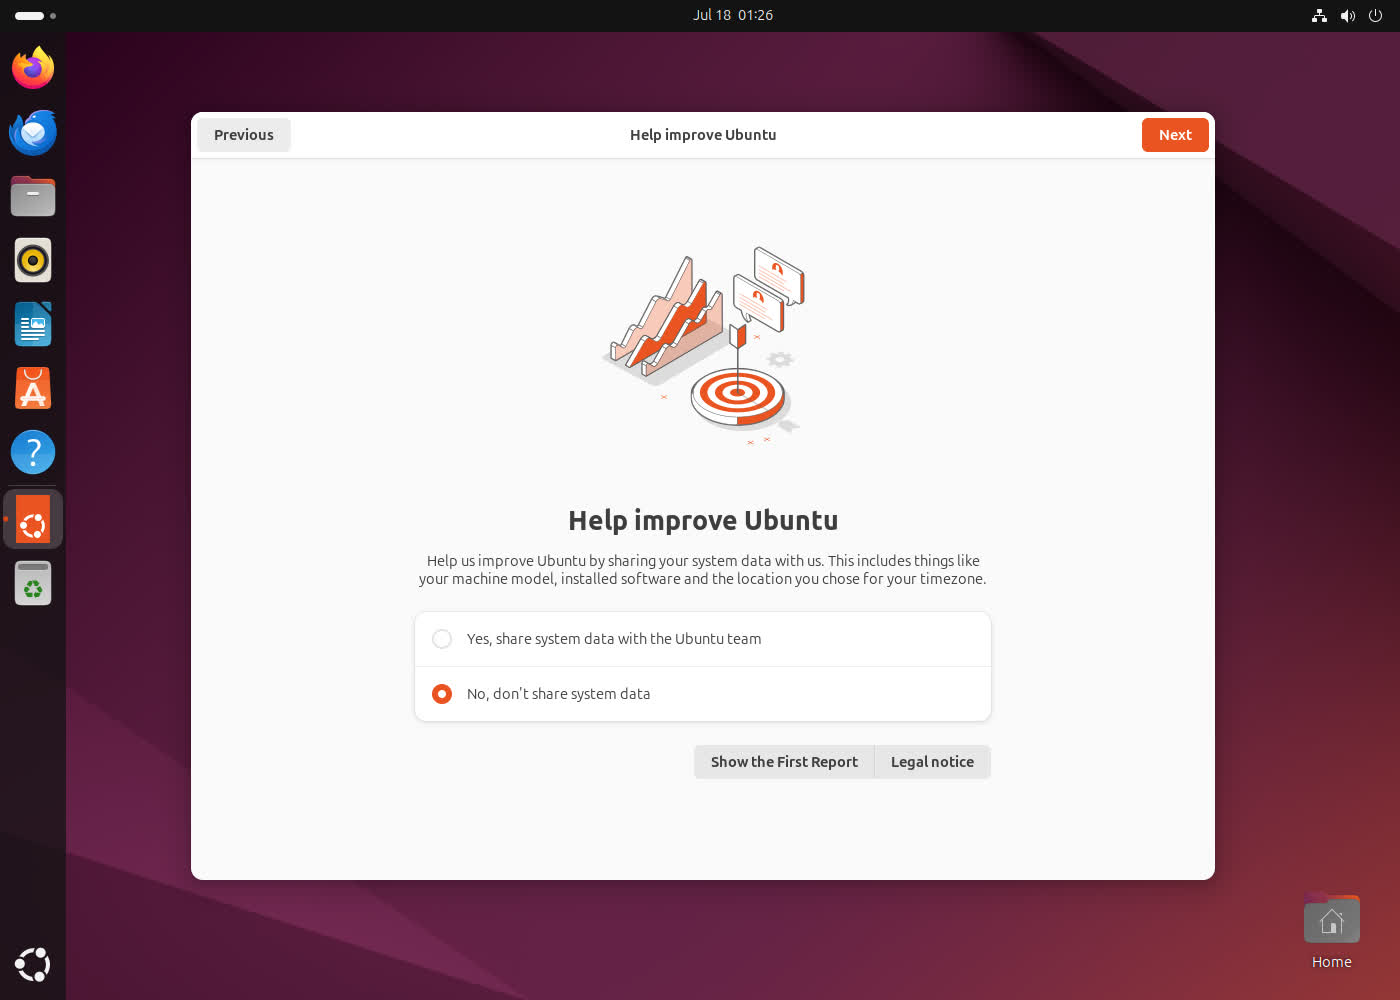
Task: Open Firefox from the dock
Action: 33,68
